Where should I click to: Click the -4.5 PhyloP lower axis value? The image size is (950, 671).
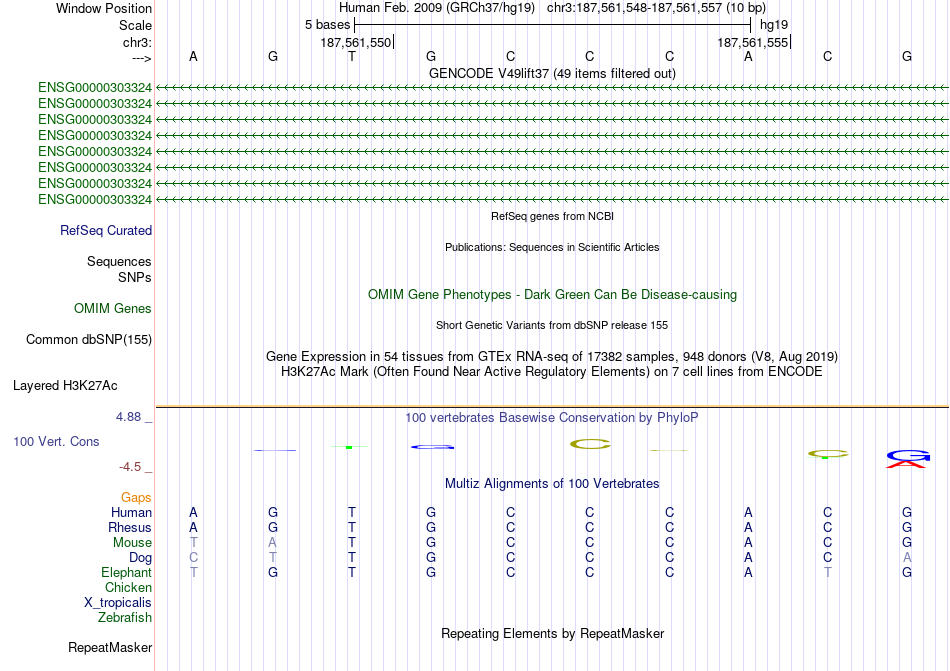(x=130, y=466)
